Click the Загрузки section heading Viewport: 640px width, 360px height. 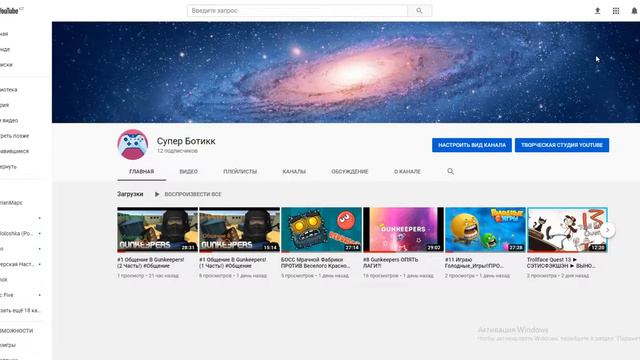tap(130, 194)
